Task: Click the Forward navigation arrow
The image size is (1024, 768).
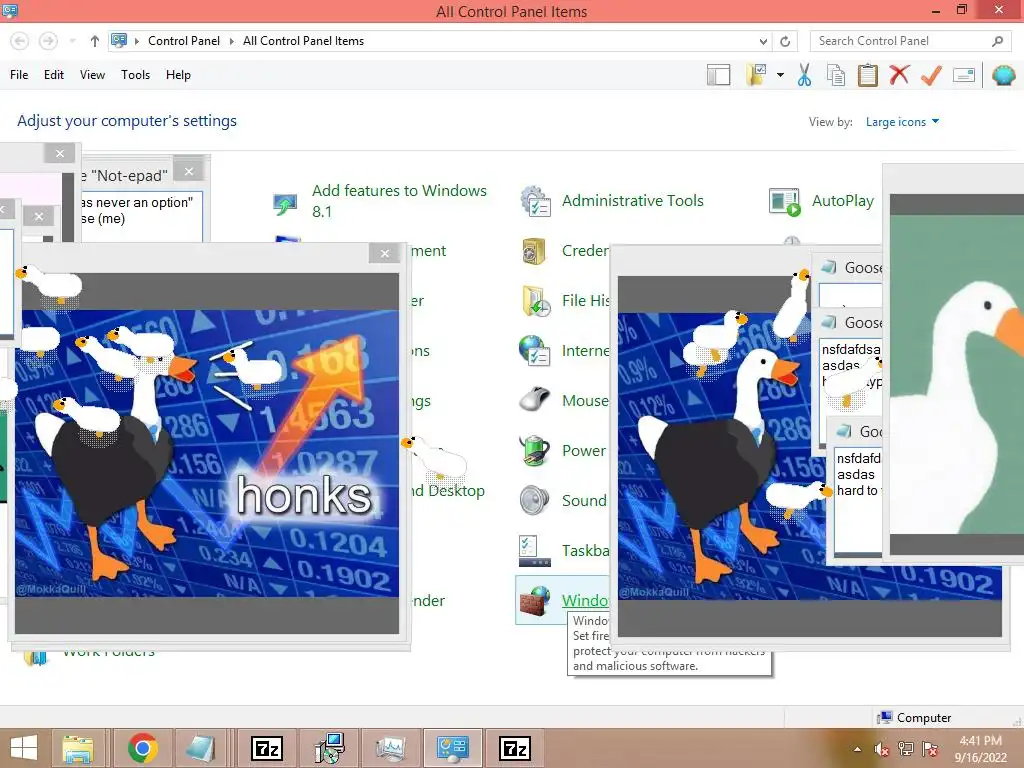Action: point(48,41)
